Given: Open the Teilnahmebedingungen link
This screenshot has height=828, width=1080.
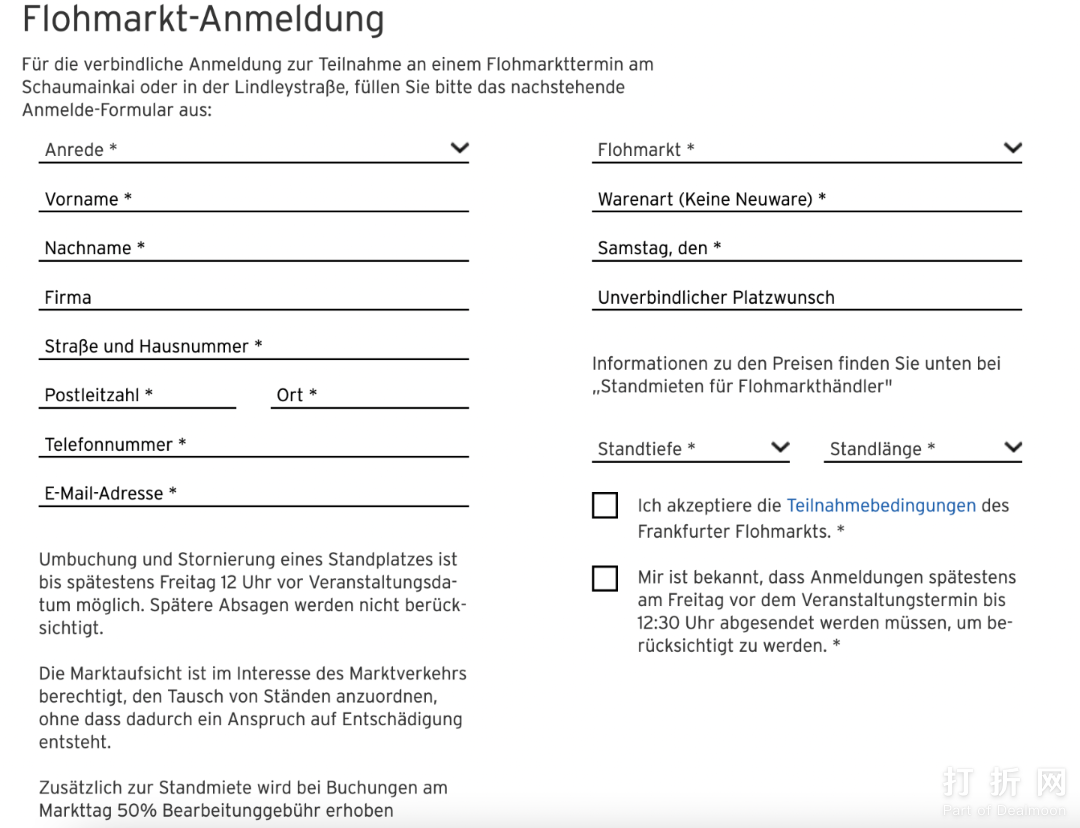Looking at the screenshot, I should coord(881,505).
